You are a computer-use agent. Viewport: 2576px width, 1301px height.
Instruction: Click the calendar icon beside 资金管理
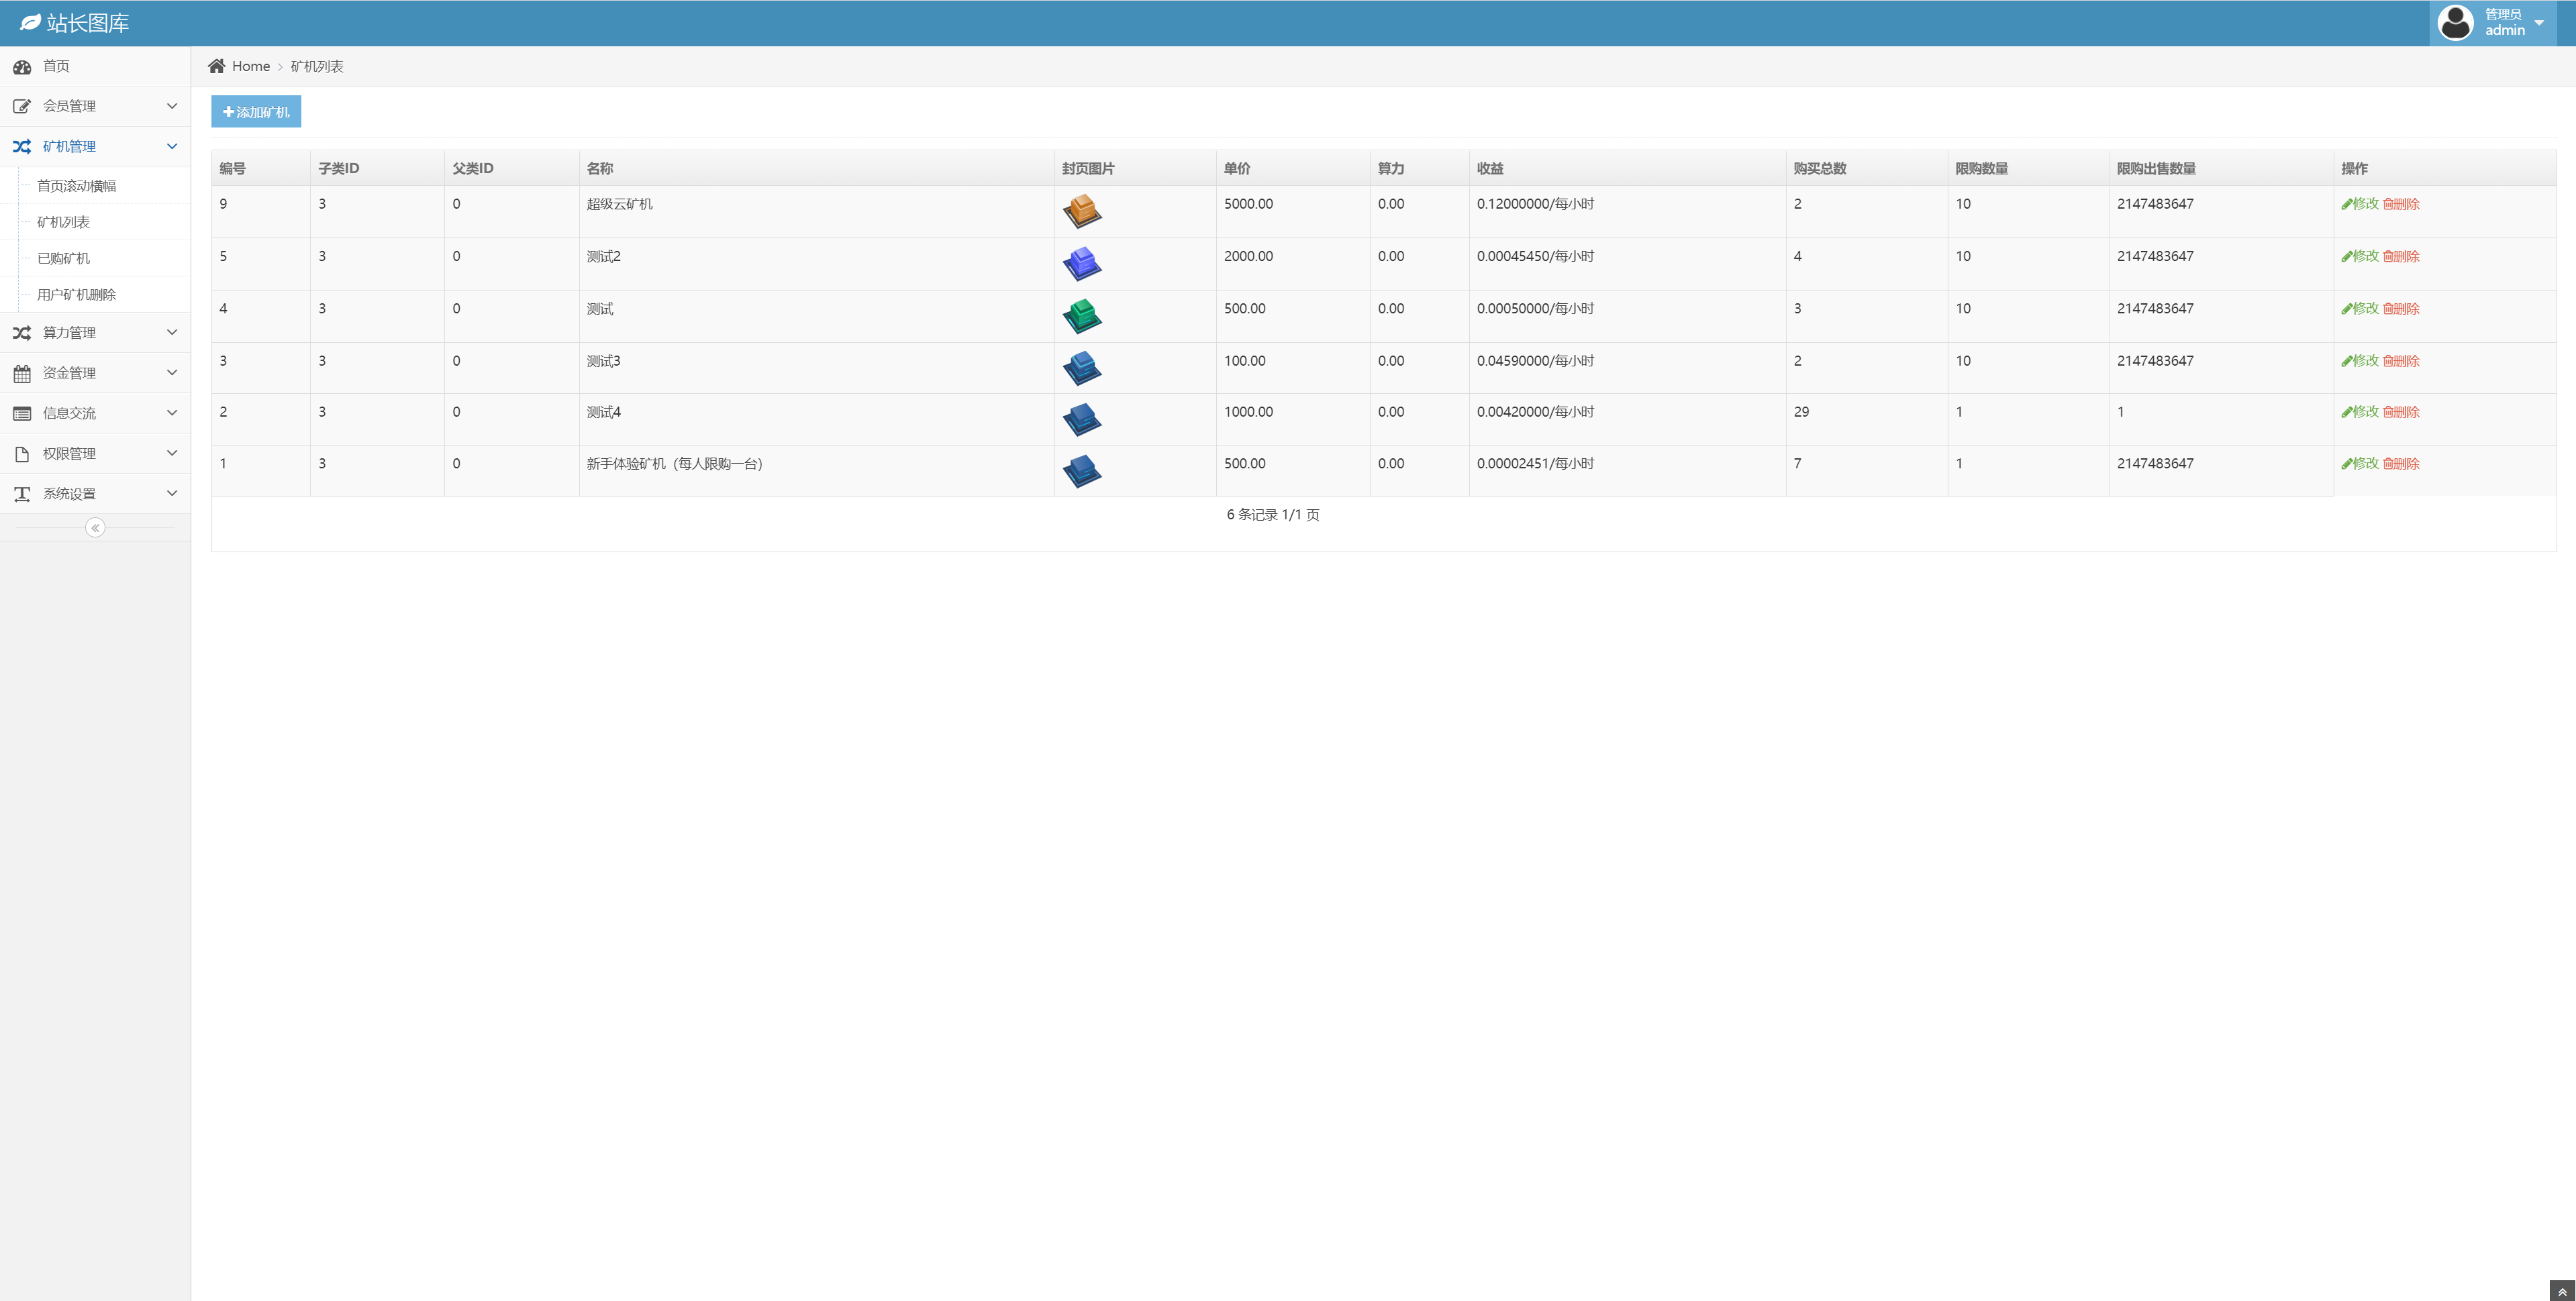pos(22,373)
